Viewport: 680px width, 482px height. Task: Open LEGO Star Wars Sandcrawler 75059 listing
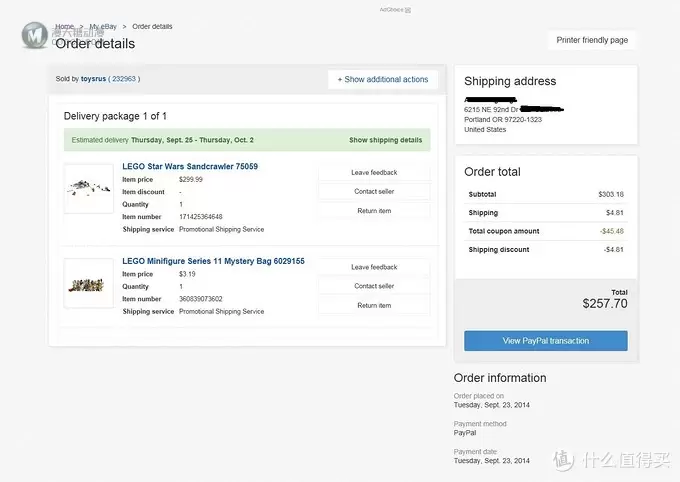190,166
